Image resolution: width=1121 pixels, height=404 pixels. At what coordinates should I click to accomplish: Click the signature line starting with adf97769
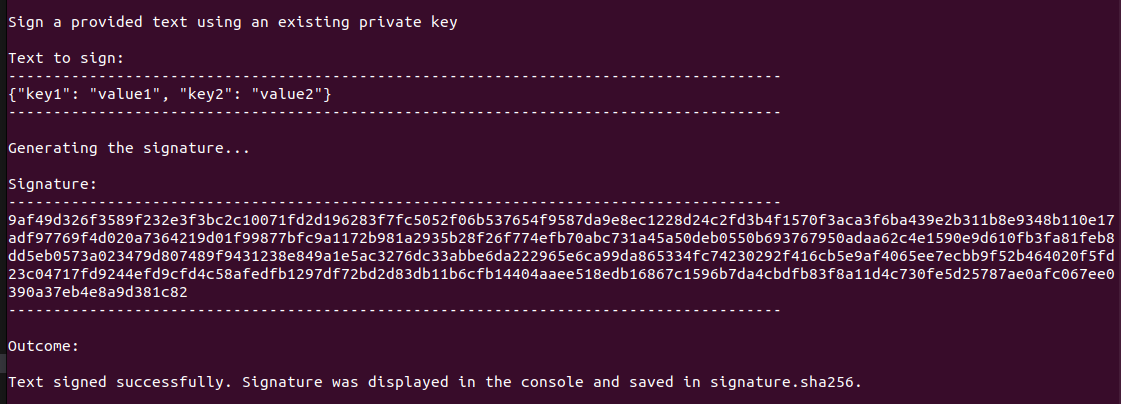pyautogui.click(x=560, y=238)
